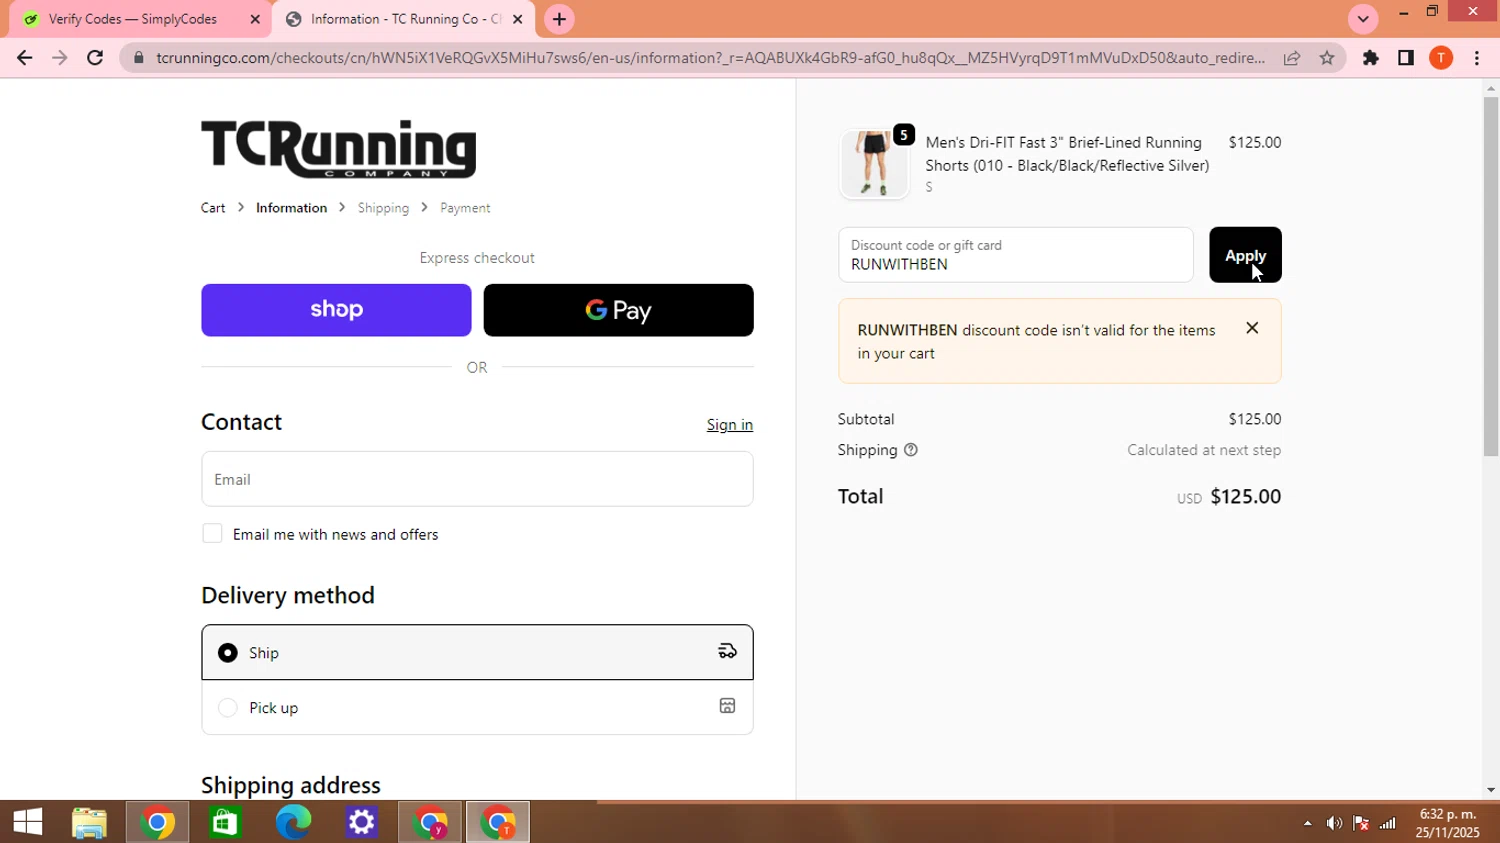Click the Shipping address heading
This screenshot has width=1500, height=843.
(291, 785)
